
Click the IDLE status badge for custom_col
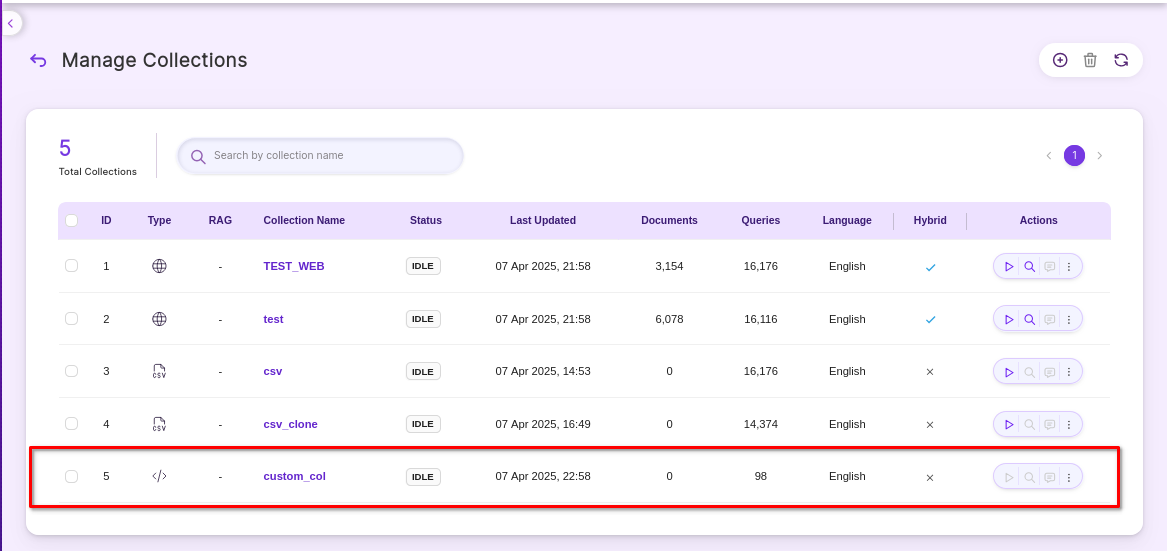coord(423,476)
